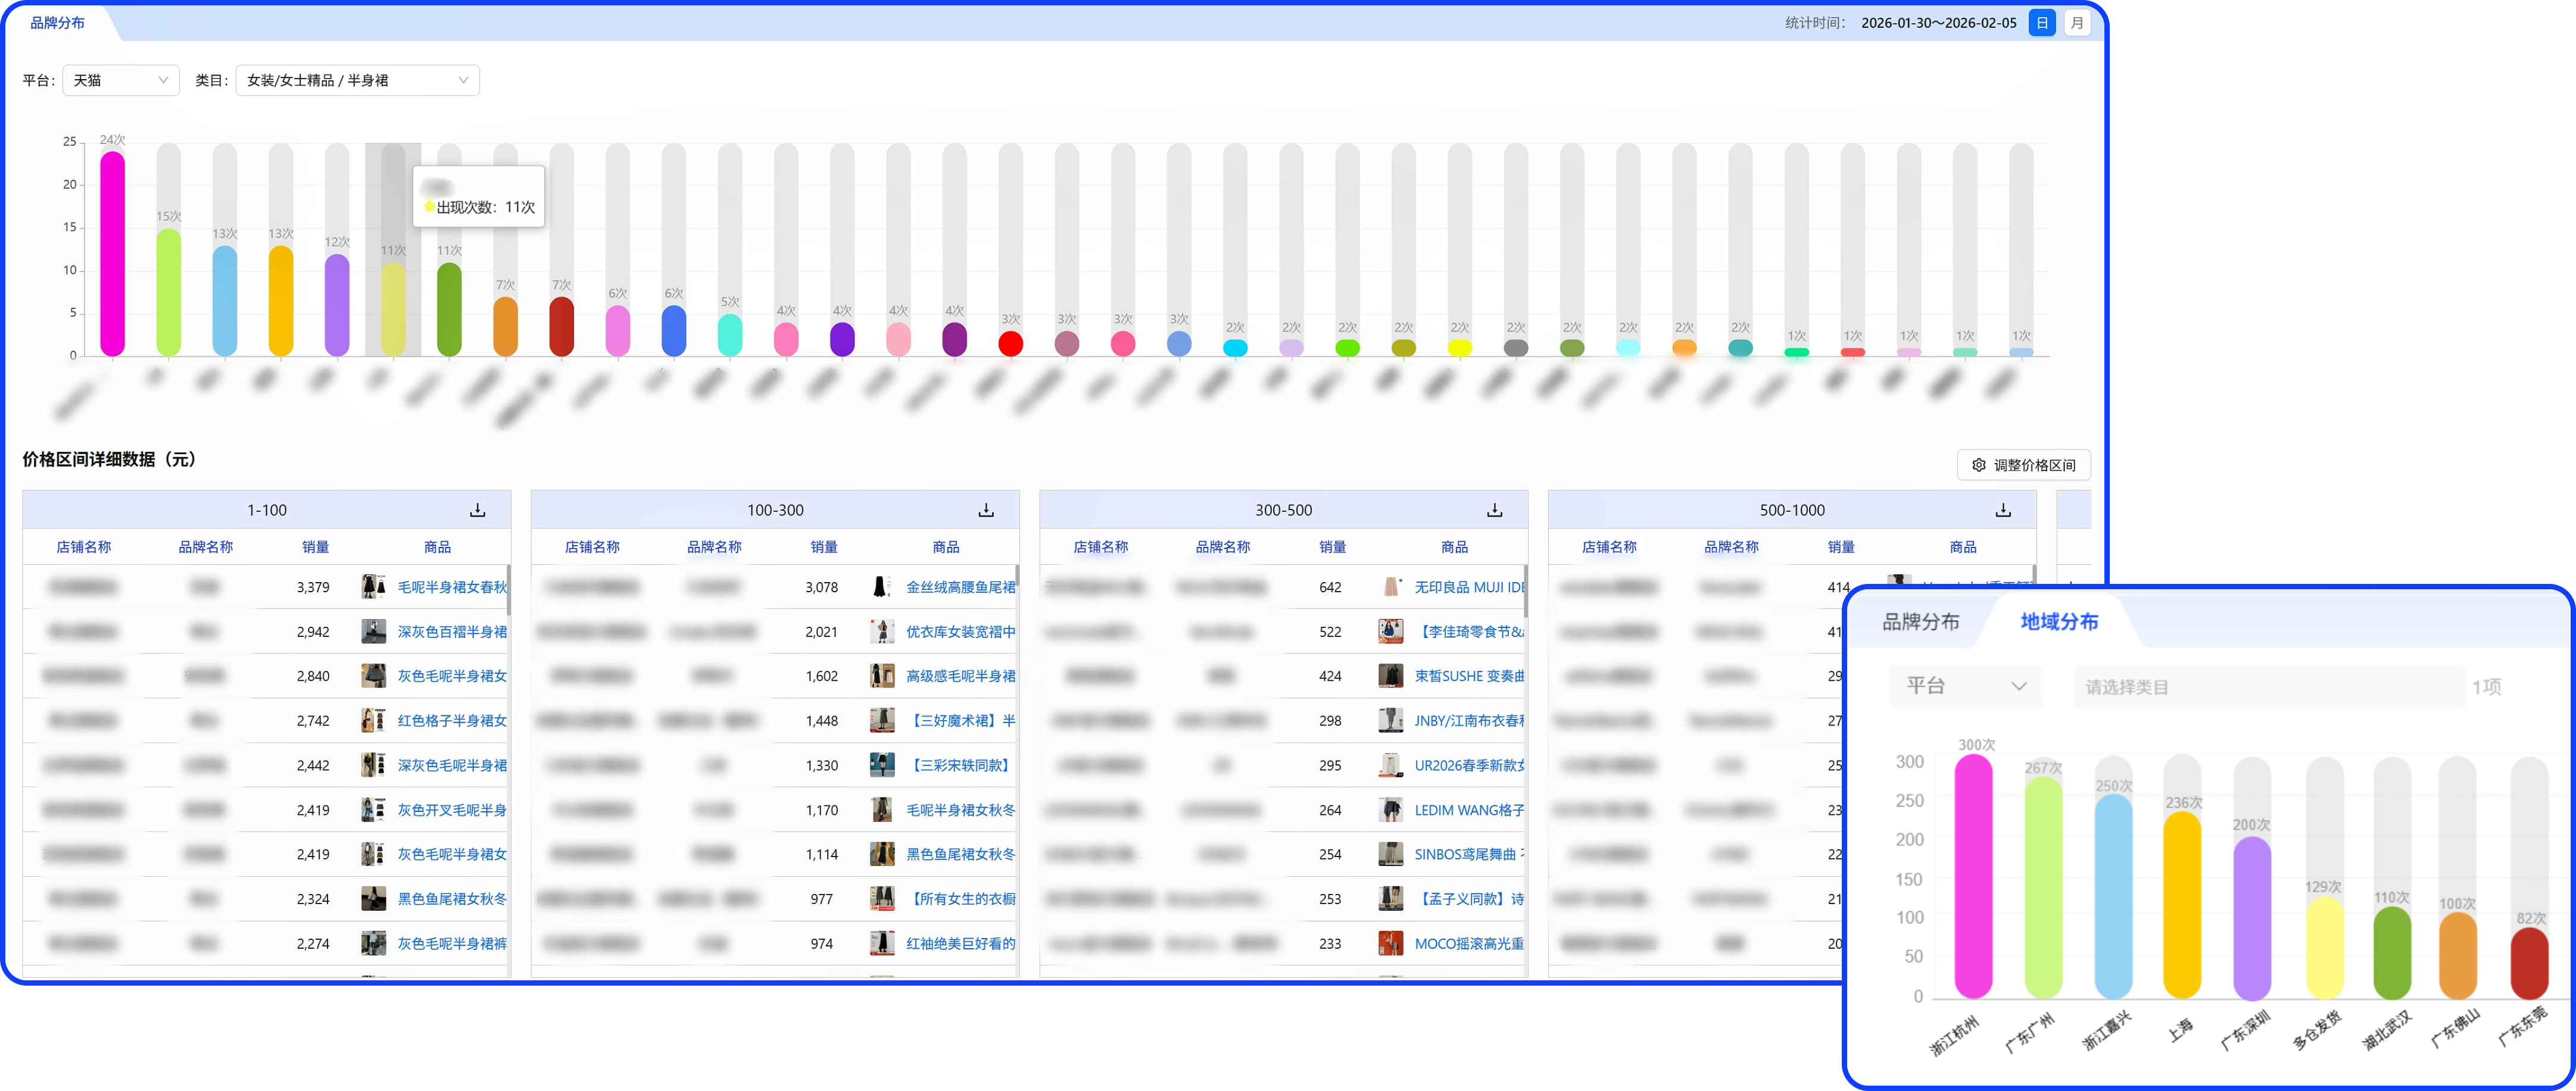This screenshot has width=2576, height=1091.
Task: Open product thumbnail for 毛呢半身裙女春秋
Action: (x=373, y=587)
